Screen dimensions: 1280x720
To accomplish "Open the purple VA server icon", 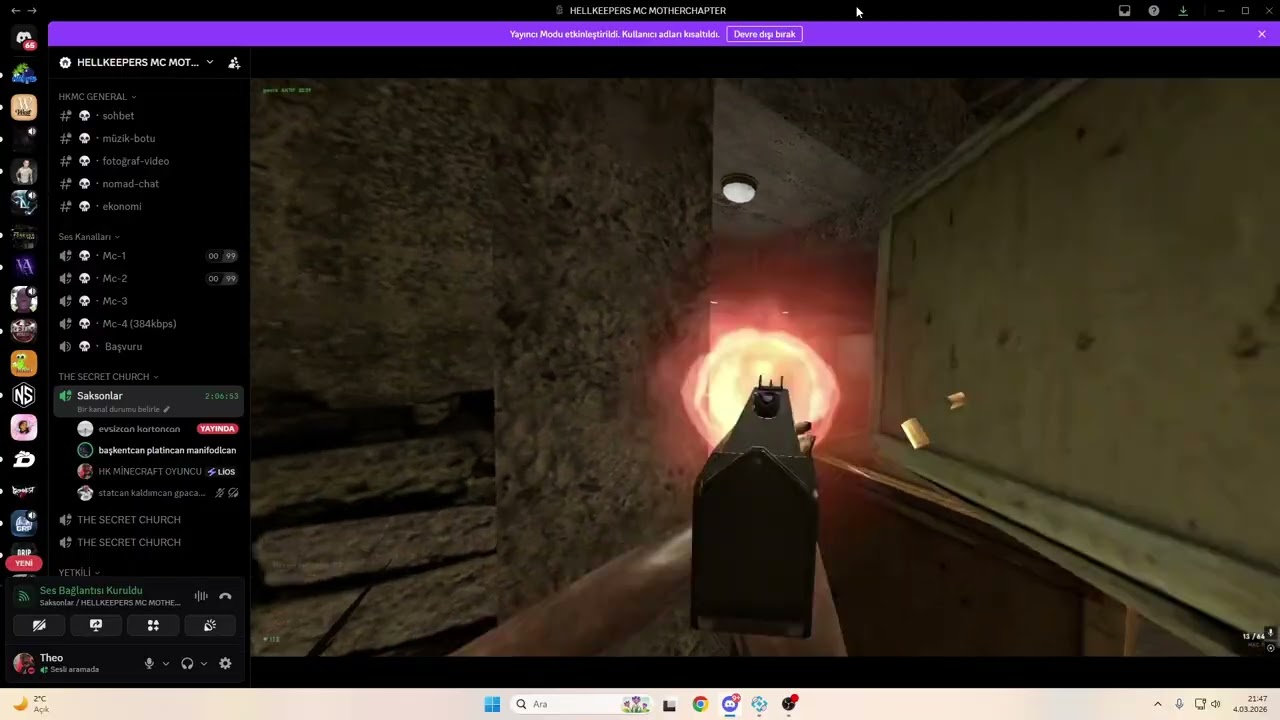I will tap(24, 266).
